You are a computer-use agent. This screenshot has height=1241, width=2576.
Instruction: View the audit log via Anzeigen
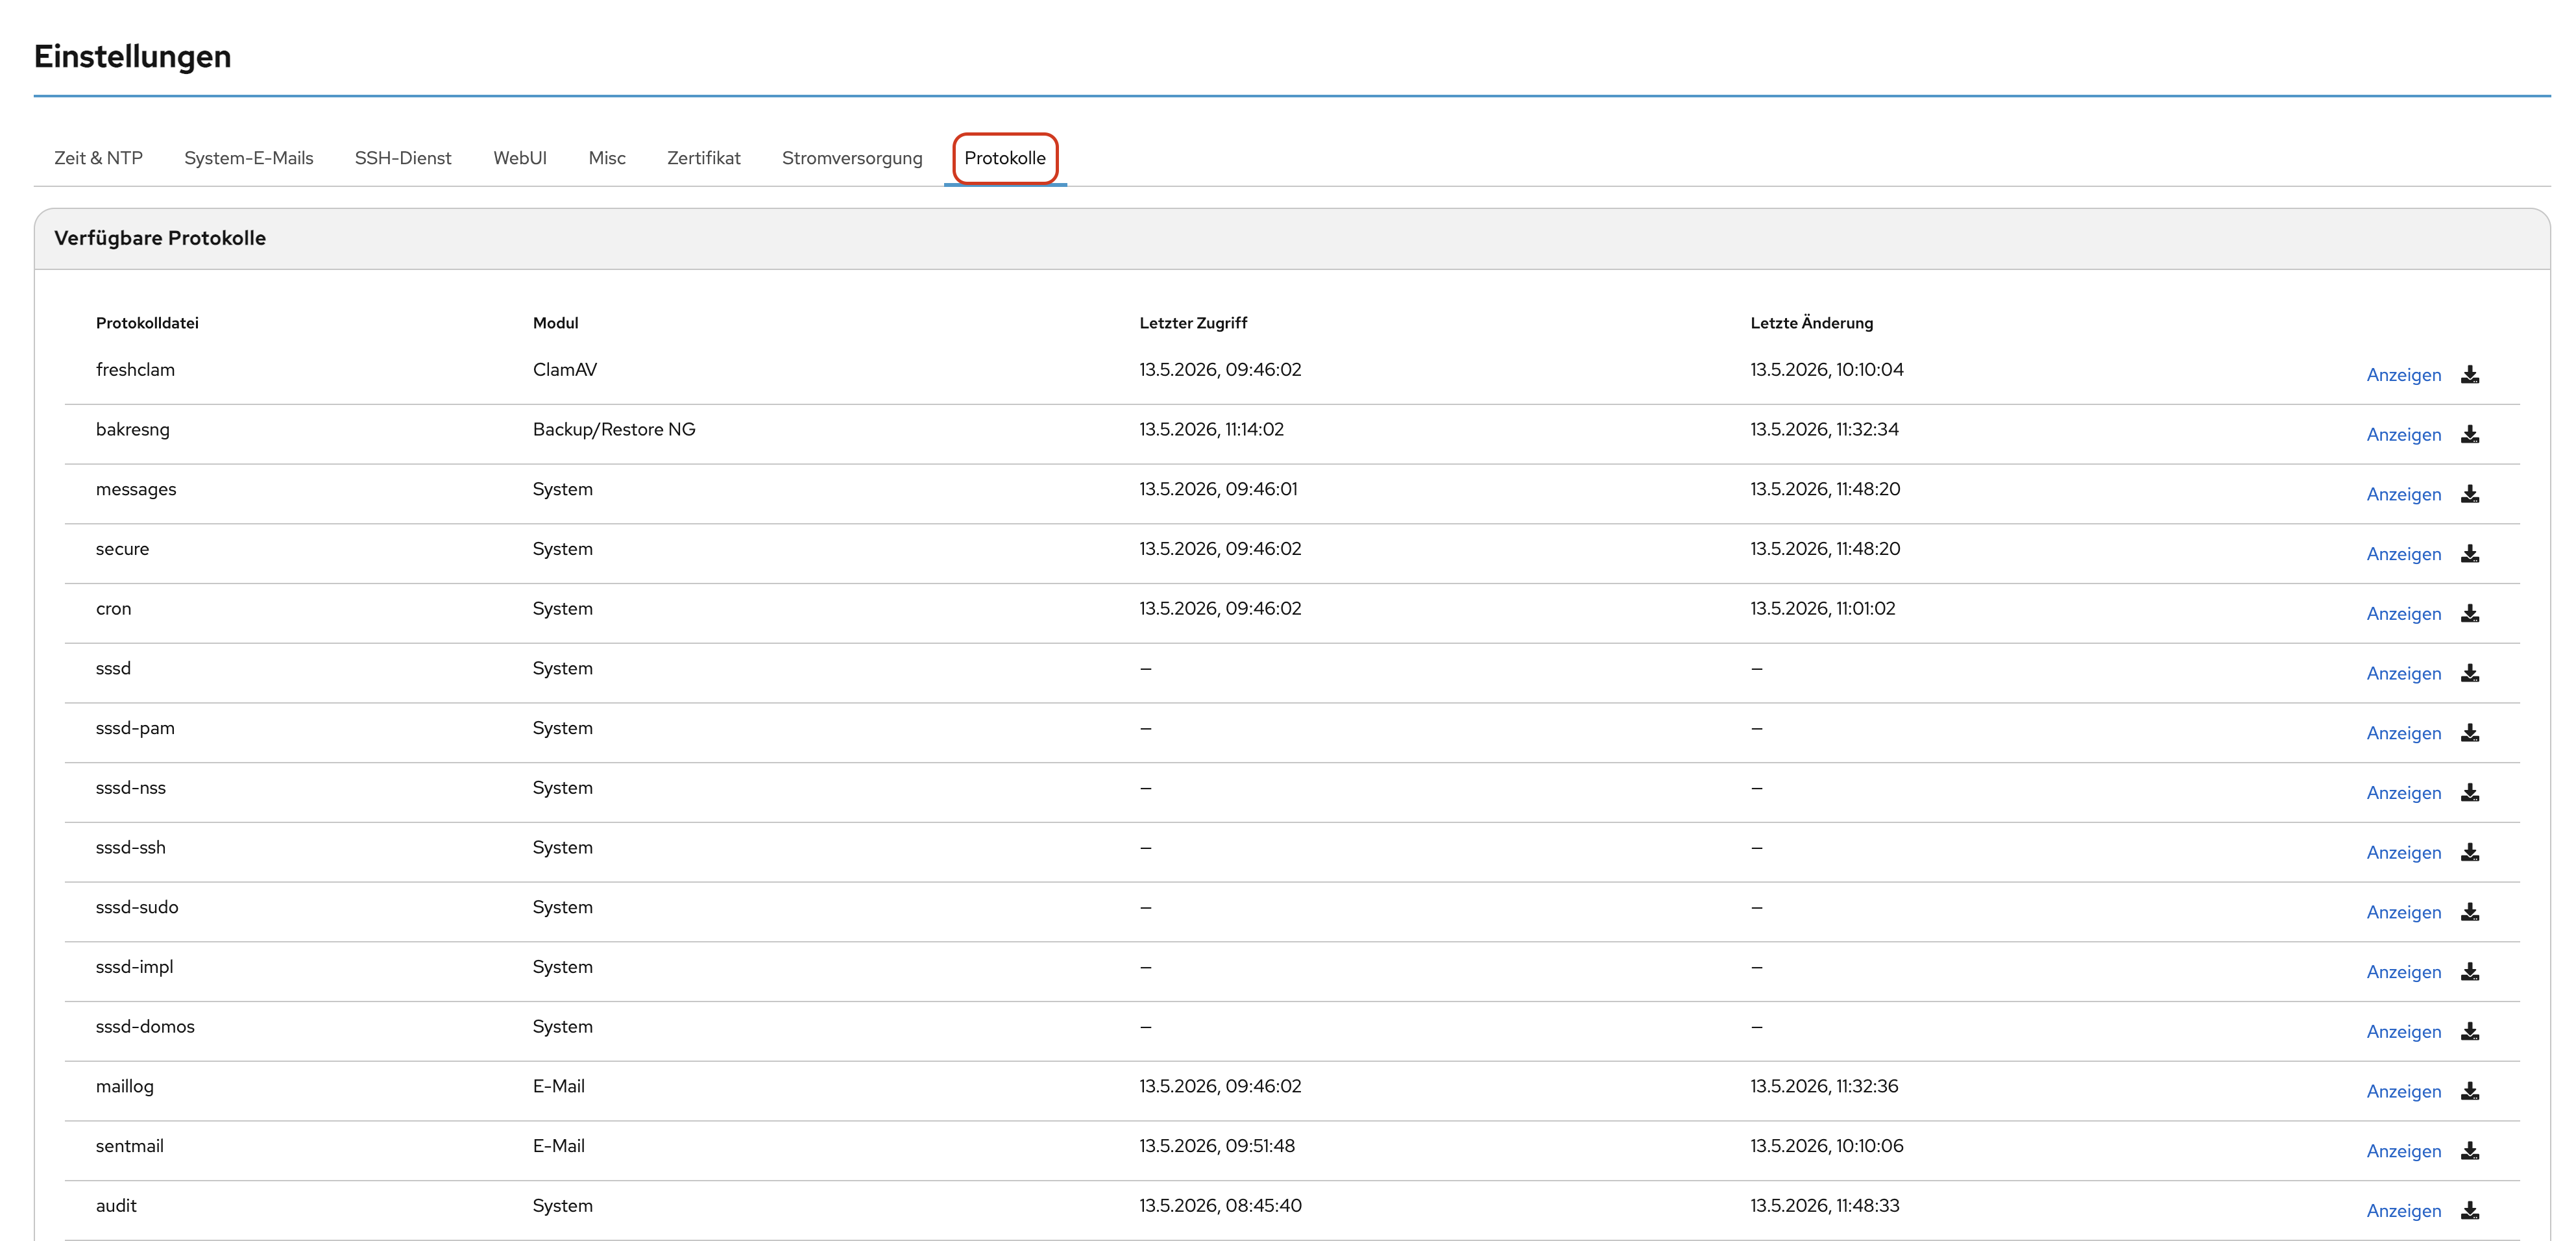(x=2403, y=1211)
